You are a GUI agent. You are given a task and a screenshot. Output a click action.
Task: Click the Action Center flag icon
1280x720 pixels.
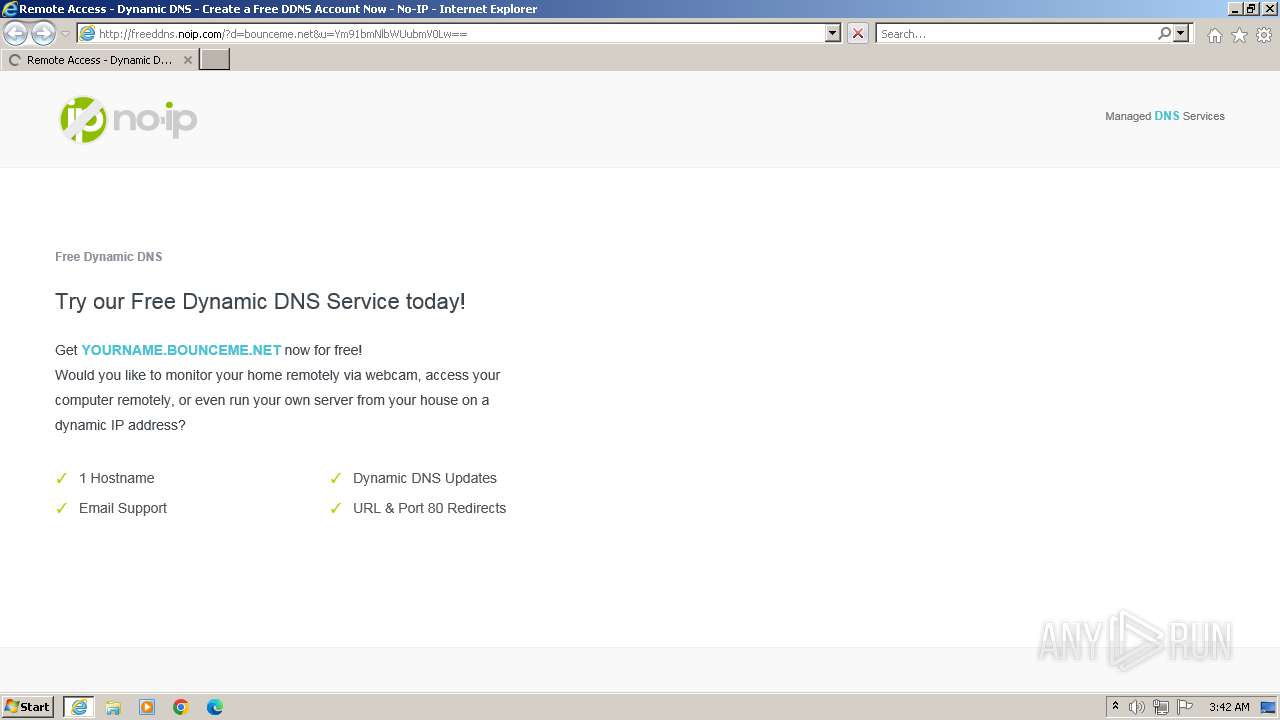1185,707
